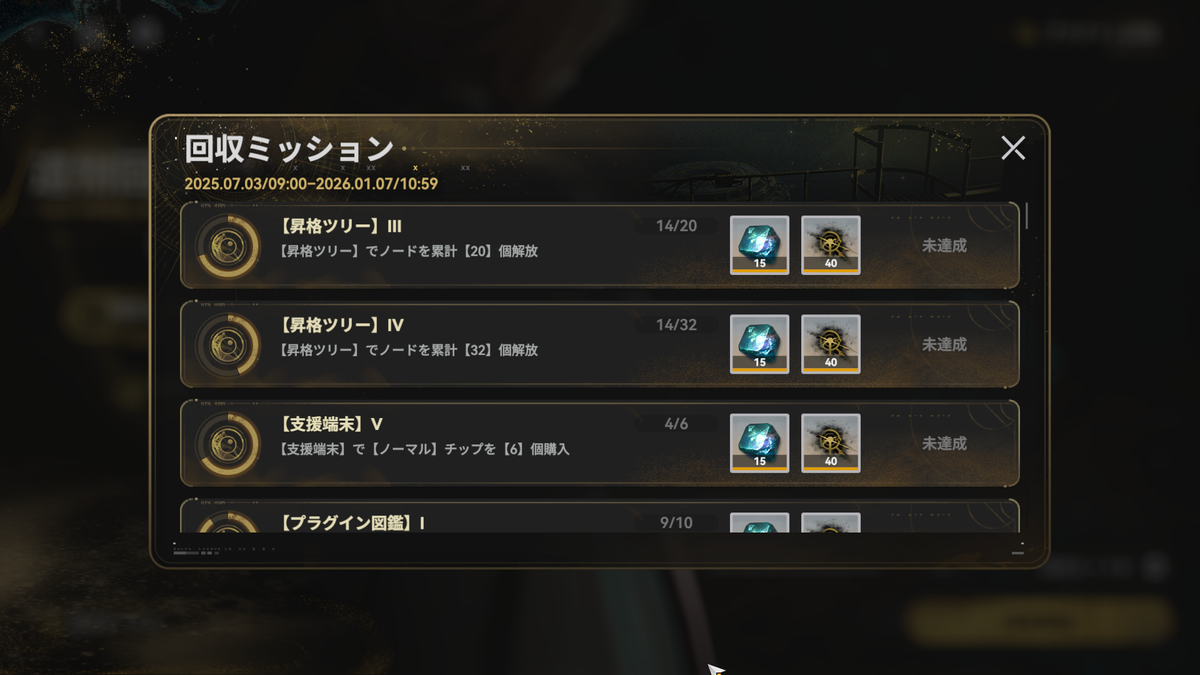Click the gear emblem reward for 【昇格ツリー】III
Image resolution: width=1200 pixels, height=675 pixels.
[831, 245]
